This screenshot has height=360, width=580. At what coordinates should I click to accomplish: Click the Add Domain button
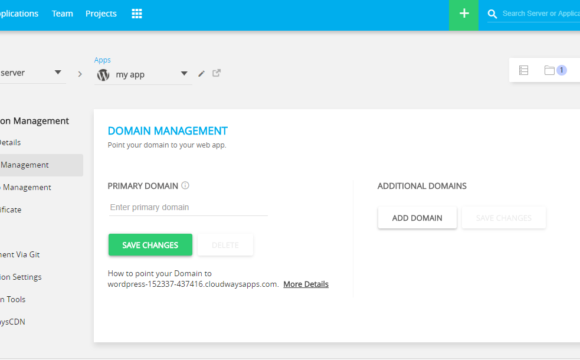[417, 218]
